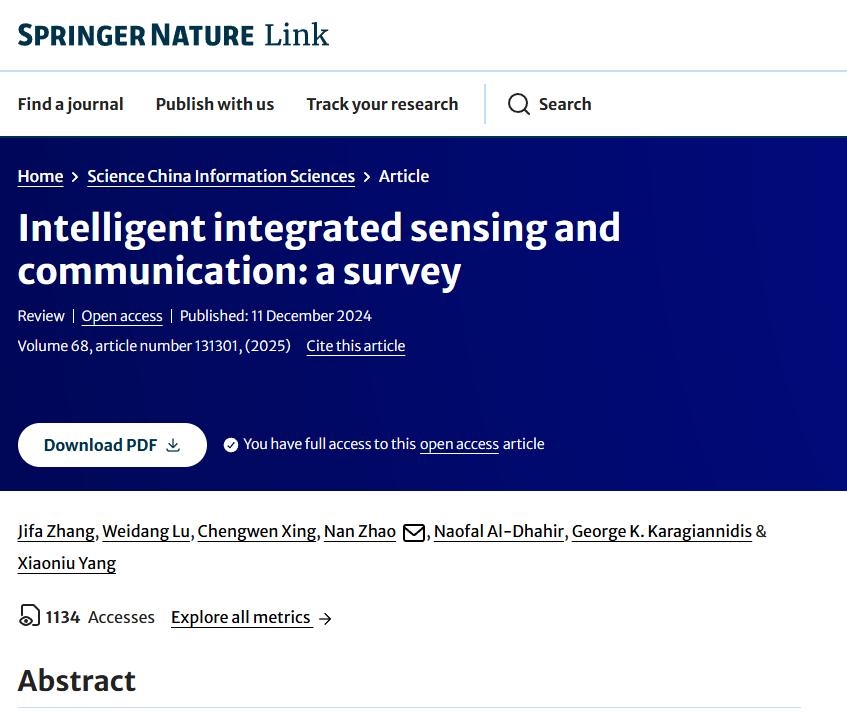Image resolution: width=847 pixels, height=713 pixels.
Task: Click the full access checkmark icon
Action: (231, 445)
